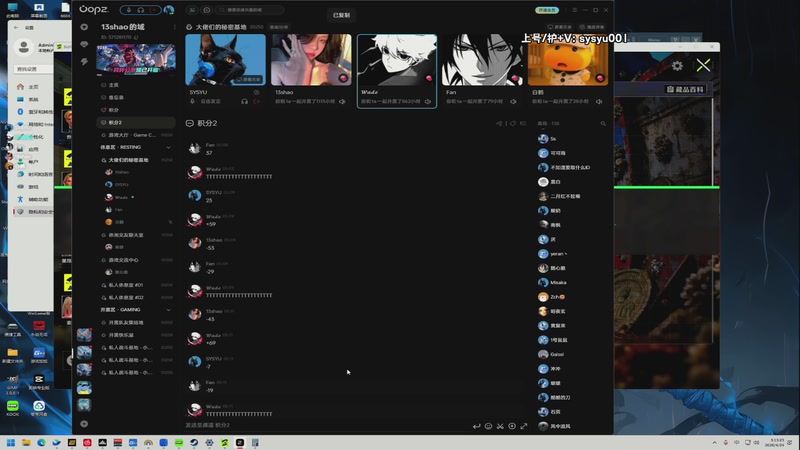Open your profile avatar beside the voice controls
Screen dimensions: 800x450
168,10
